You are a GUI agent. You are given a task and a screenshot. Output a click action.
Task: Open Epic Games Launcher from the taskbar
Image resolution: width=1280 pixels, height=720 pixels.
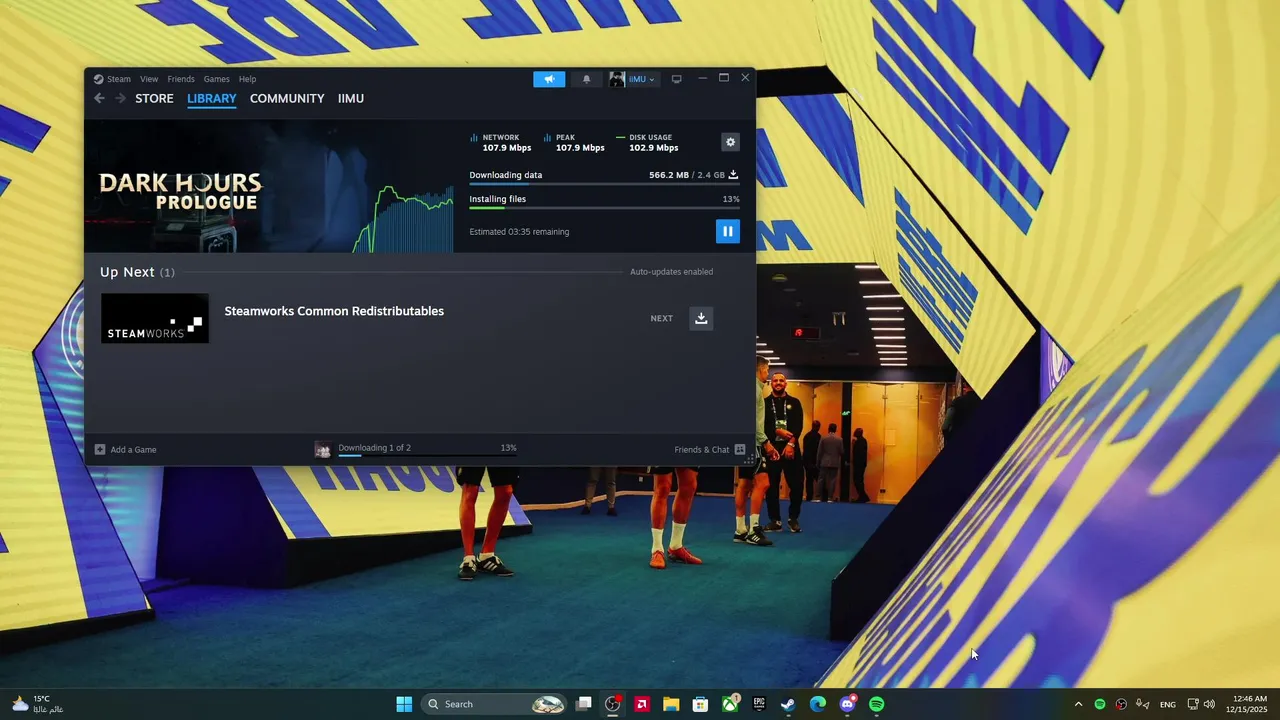[759, 704]
